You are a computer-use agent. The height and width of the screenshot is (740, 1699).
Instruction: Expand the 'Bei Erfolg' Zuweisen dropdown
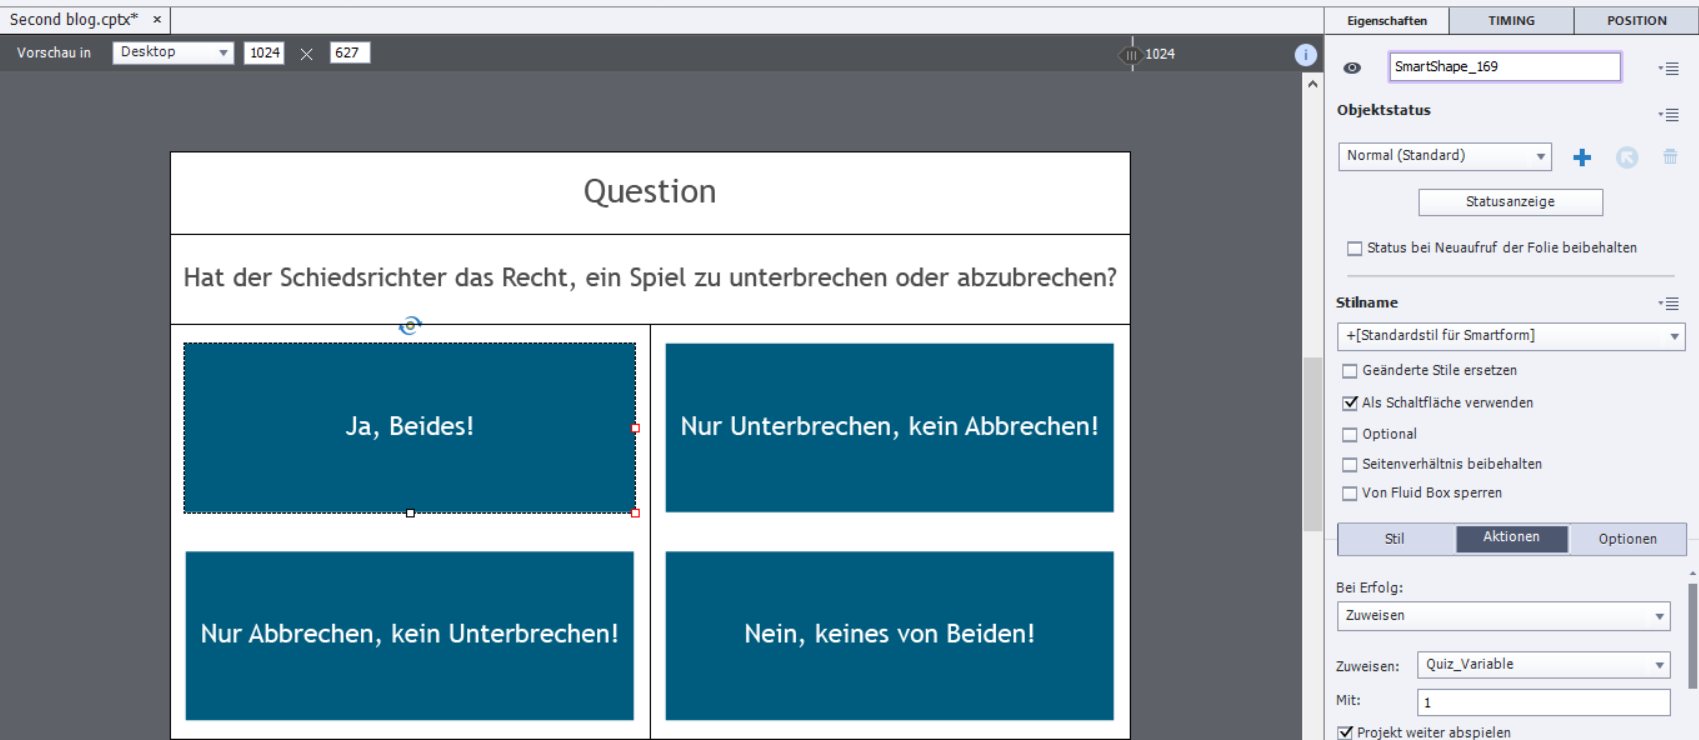(x=1503, y=616)
